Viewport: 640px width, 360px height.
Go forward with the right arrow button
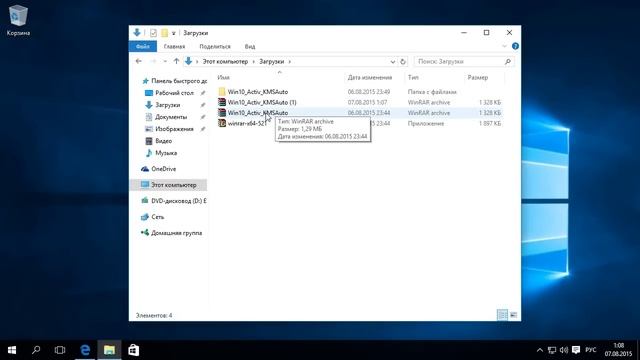(153, 61)
